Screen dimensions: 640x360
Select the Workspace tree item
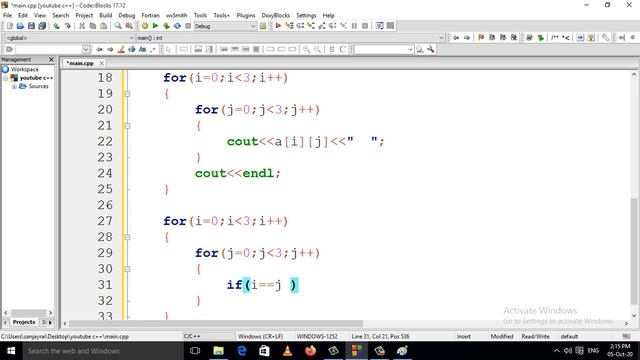tap(24, 69)
